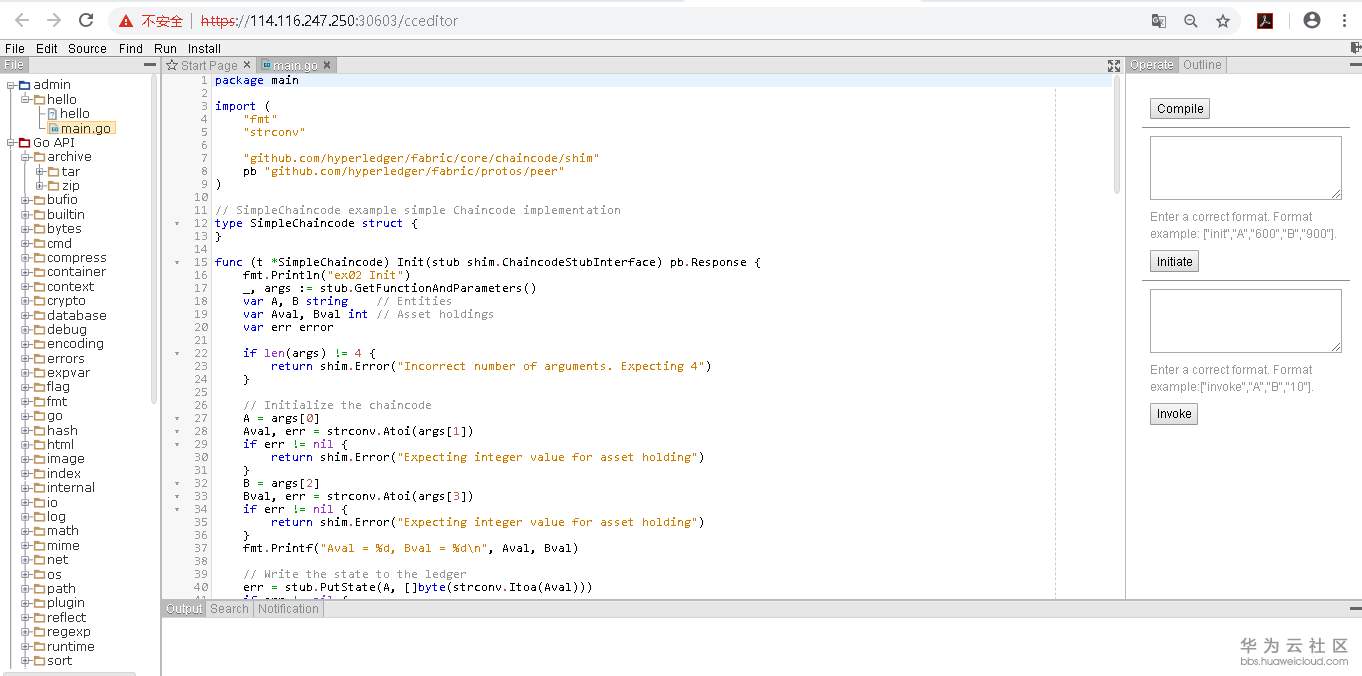Open the Notification tab

coord(288,609)
